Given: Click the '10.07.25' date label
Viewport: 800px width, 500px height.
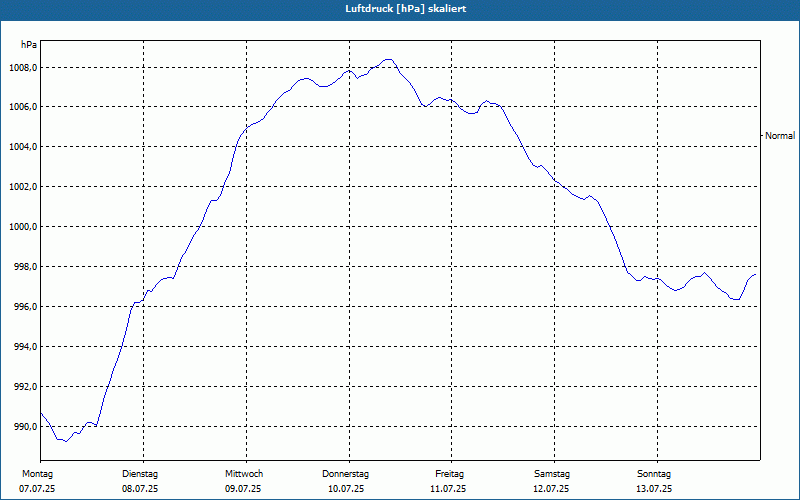Looking at the screenshot, I should (x=346, y=489).
